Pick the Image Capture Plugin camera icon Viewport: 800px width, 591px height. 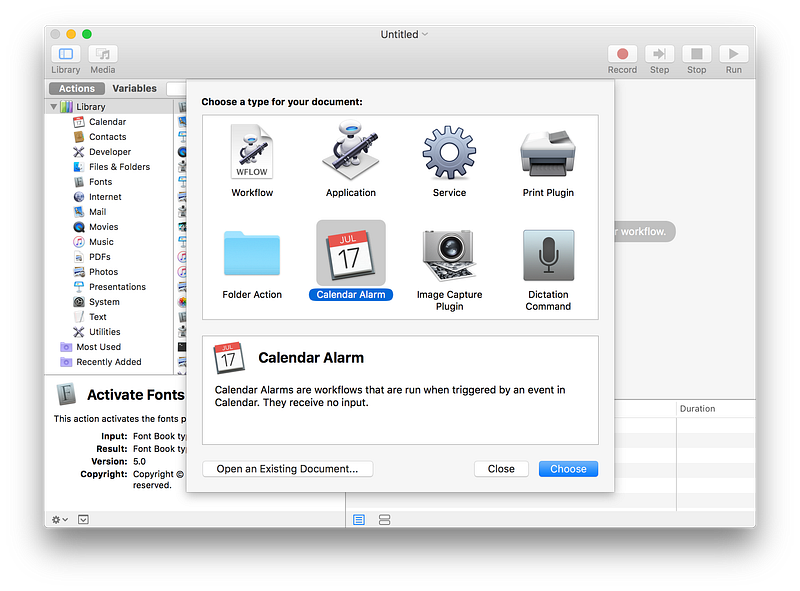[x=449, y=255]
